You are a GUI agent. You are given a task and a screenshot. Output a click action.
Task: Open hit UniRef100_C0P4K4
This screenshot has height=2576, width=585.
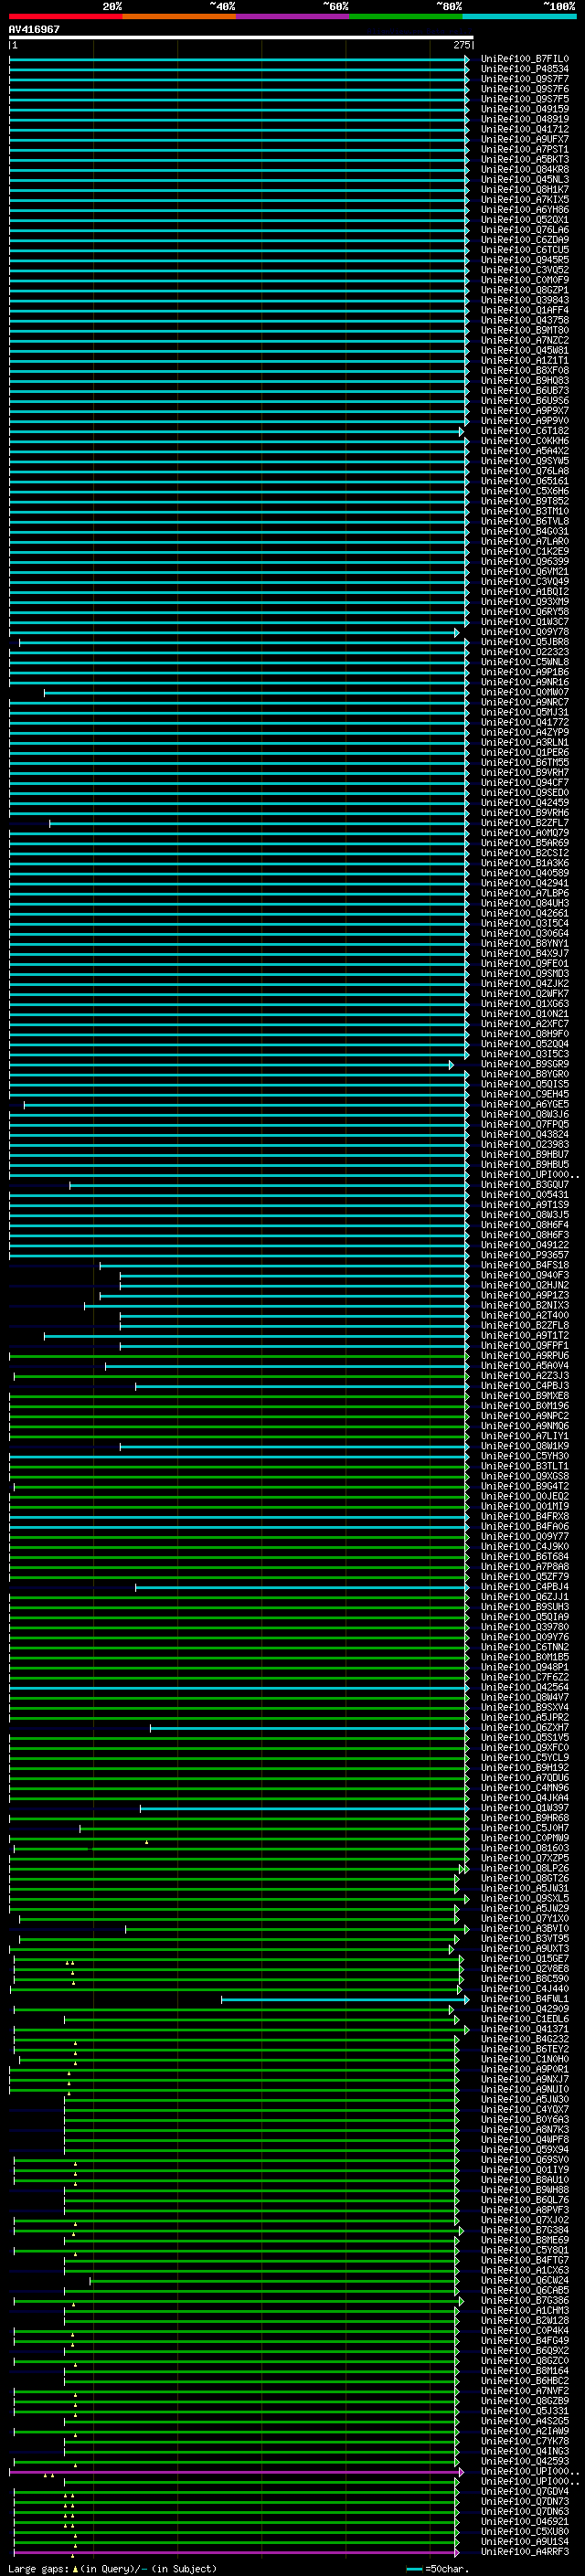pyautogui.click(x=524, y=2330)
